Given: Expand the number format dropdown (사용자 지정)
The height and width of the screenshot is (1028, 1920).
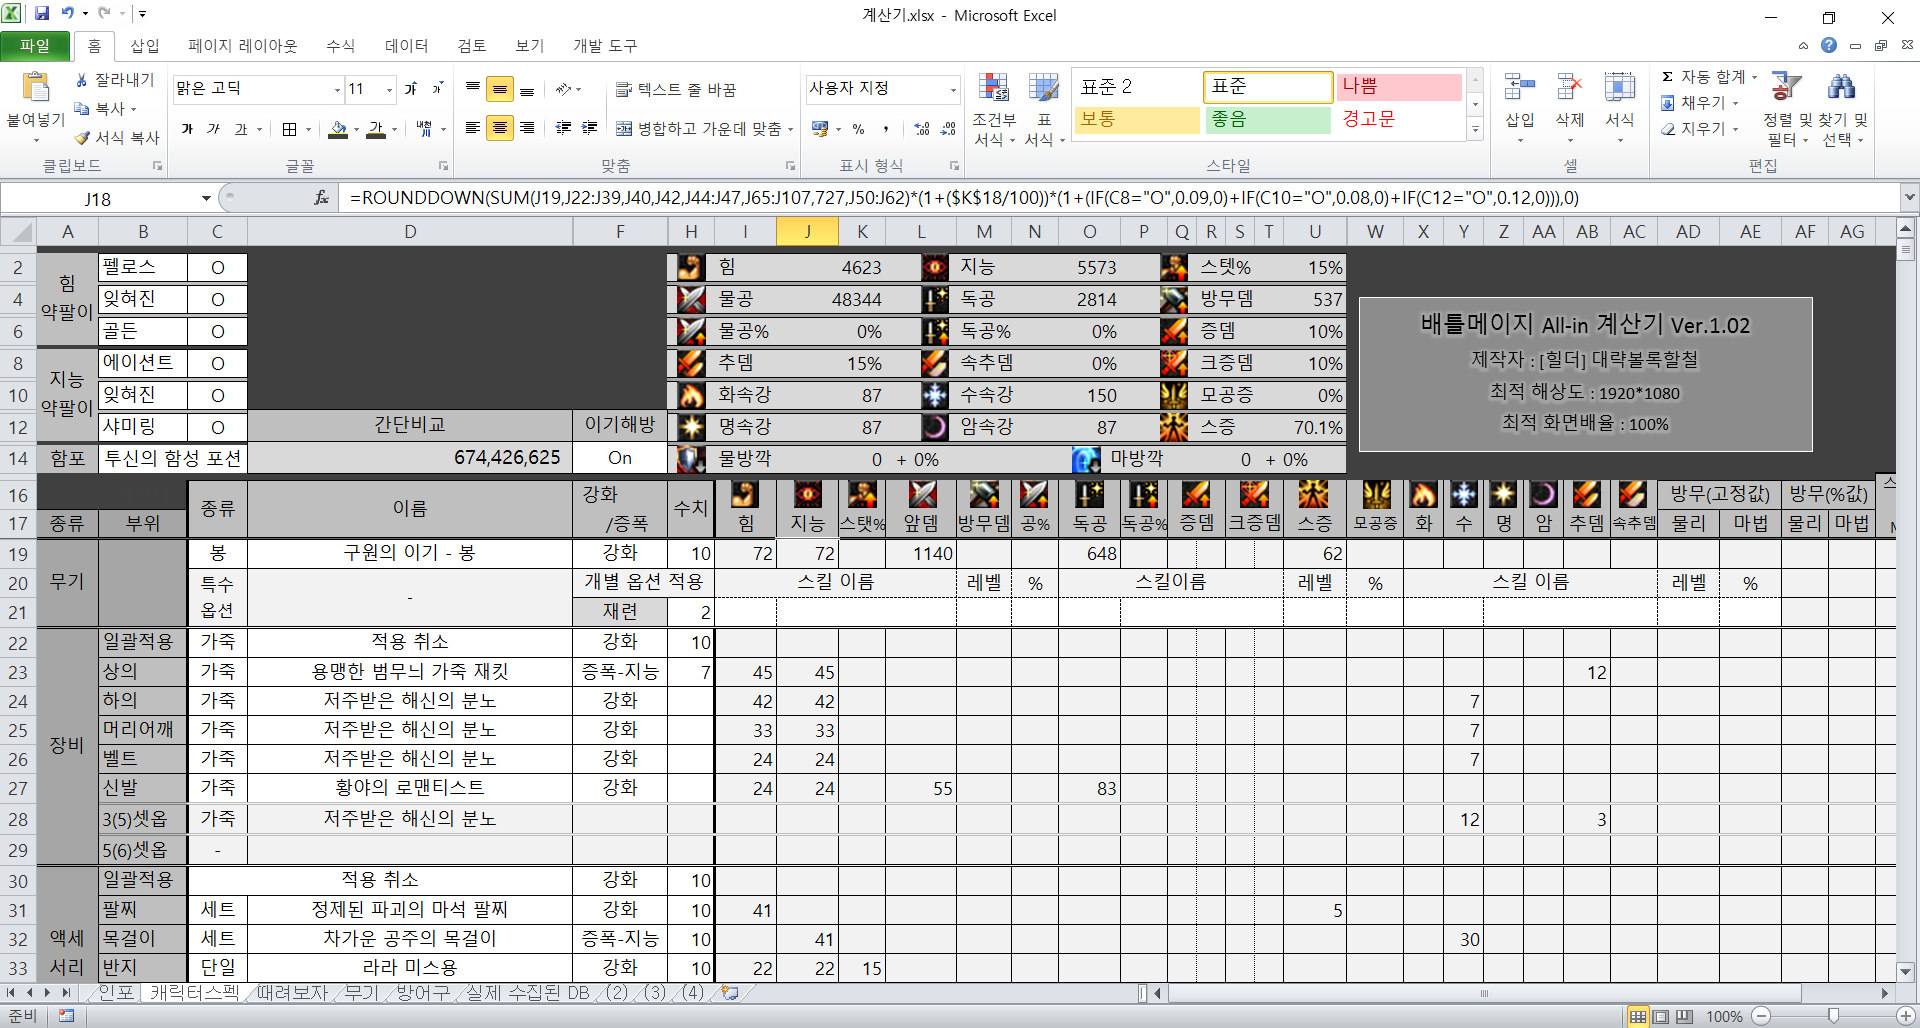Looking at the screenshot, I should [952, 90].
